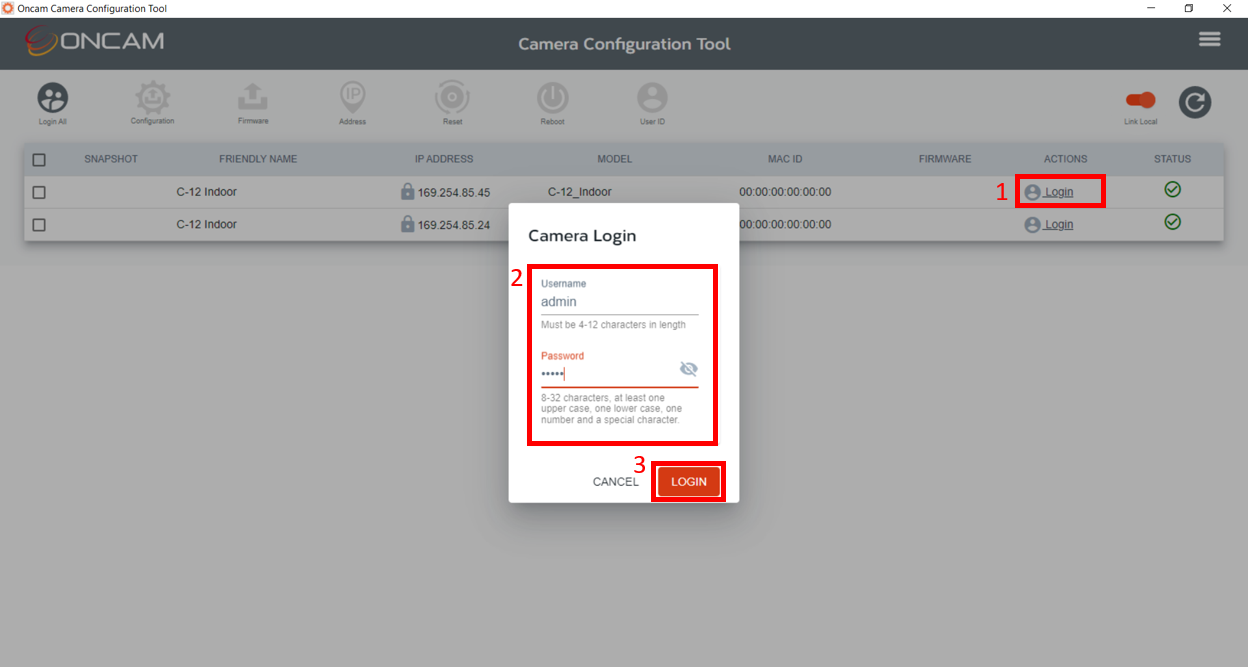This screenshot has width=1249, height=667.
Task: Toggle the Link Local switch
Action: pos(1140,100)
